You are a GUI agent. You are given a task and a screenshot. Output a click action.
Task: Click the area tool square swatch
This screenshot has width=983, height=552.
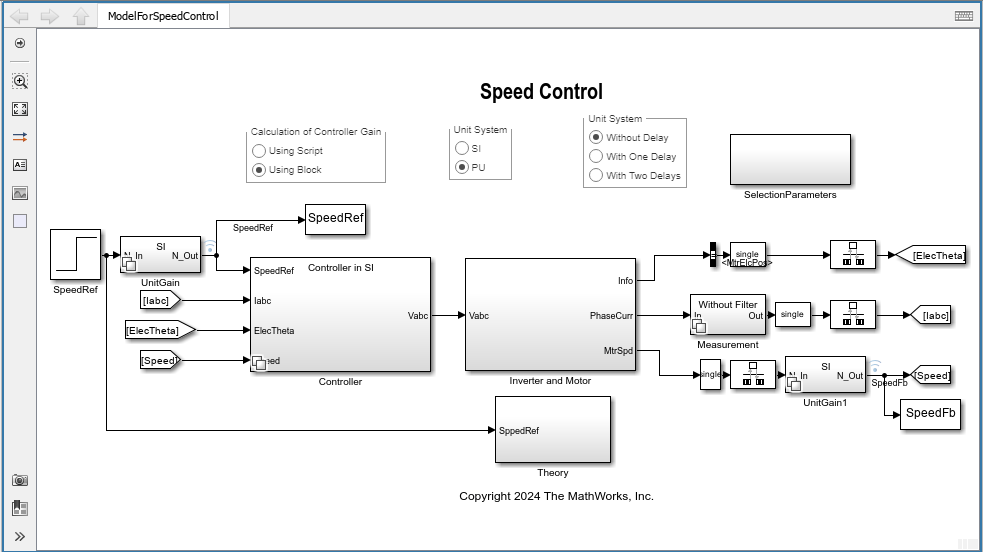click(20, 221)
